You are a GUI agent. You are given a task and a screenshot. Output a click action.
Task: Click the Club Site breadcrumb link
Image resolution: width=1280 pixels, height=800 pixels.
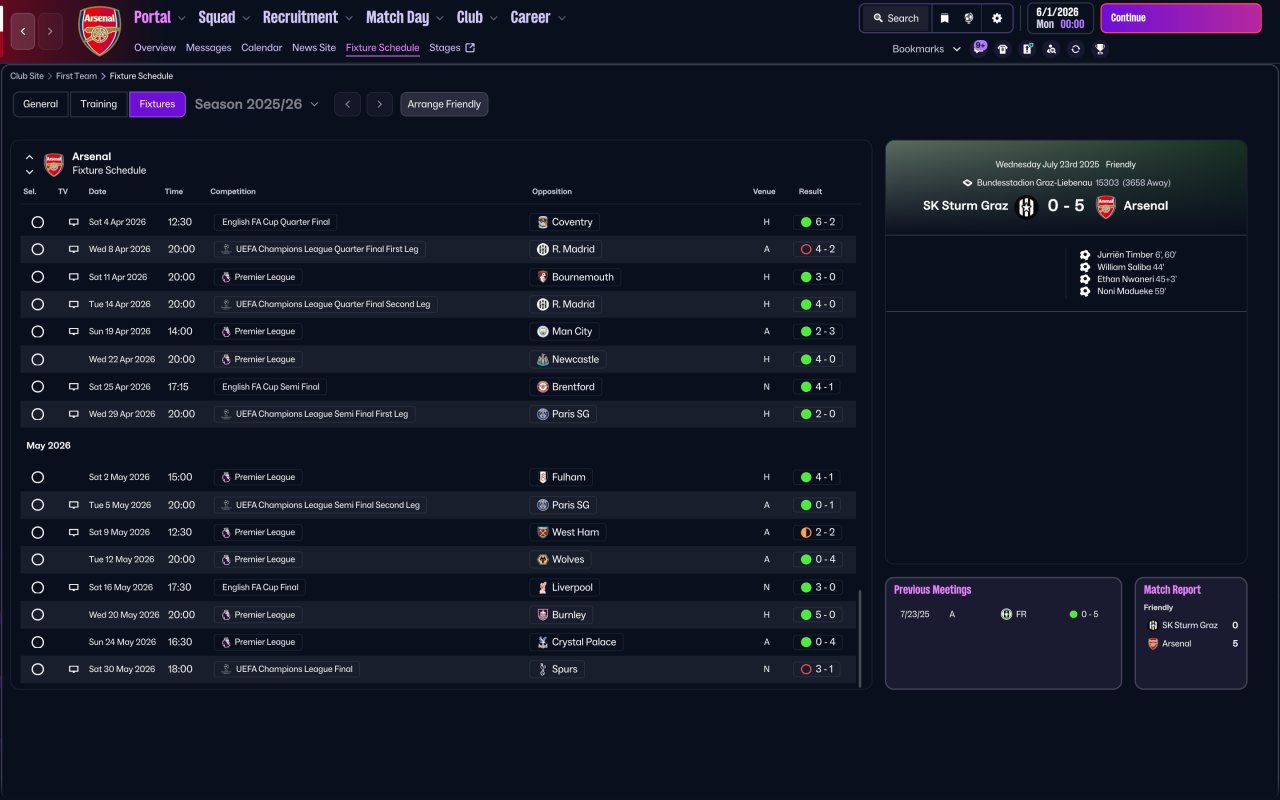pos(27,76)
